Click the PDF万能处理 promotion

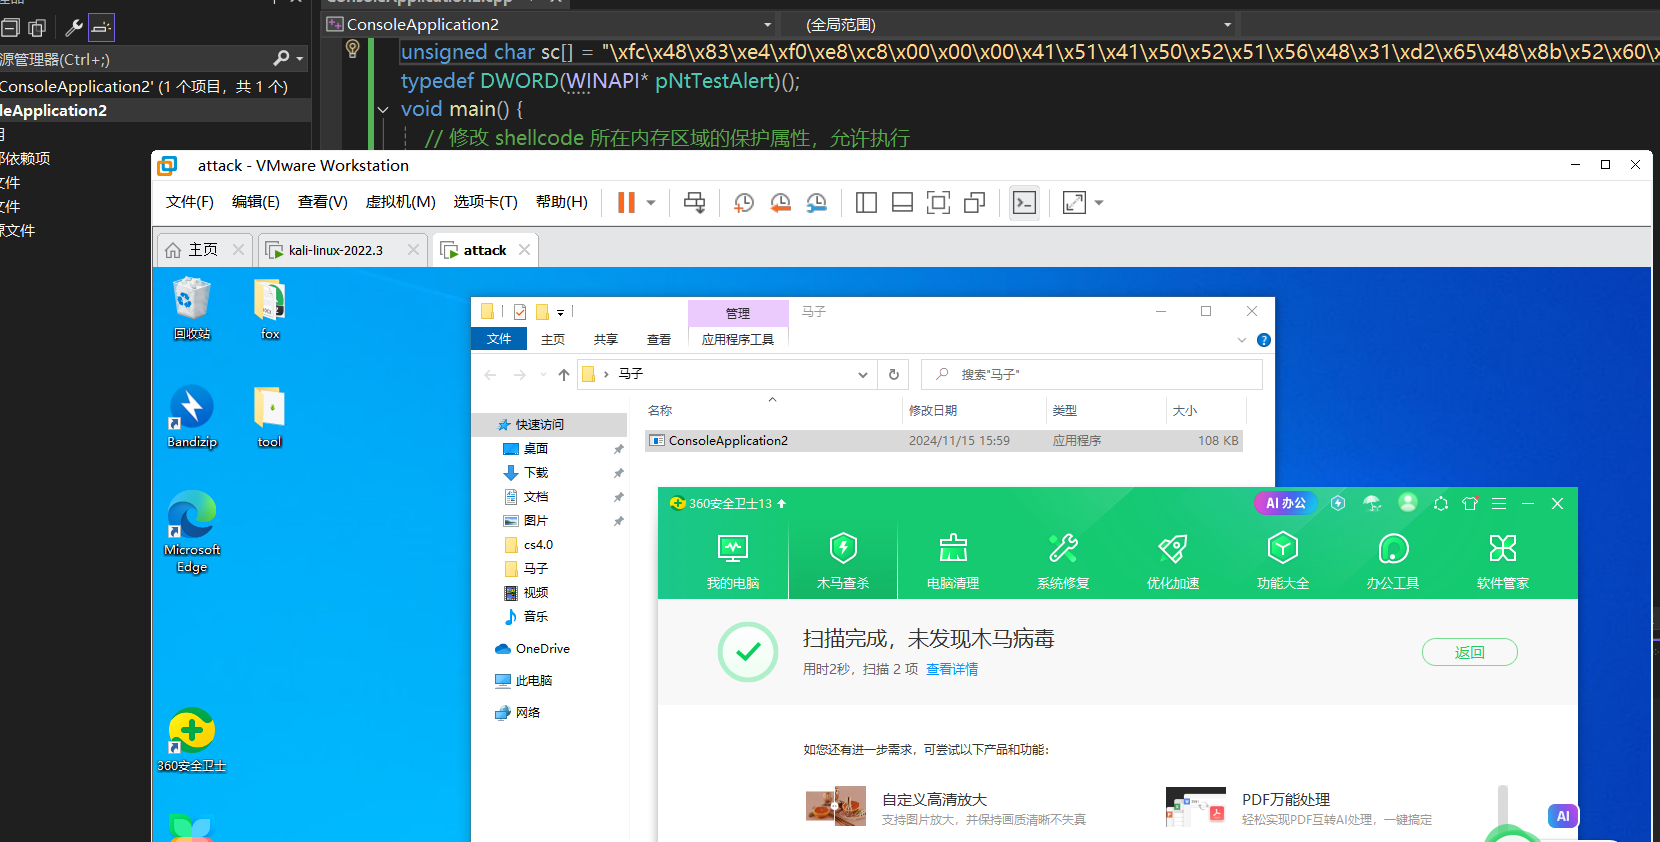(1298, 808)
